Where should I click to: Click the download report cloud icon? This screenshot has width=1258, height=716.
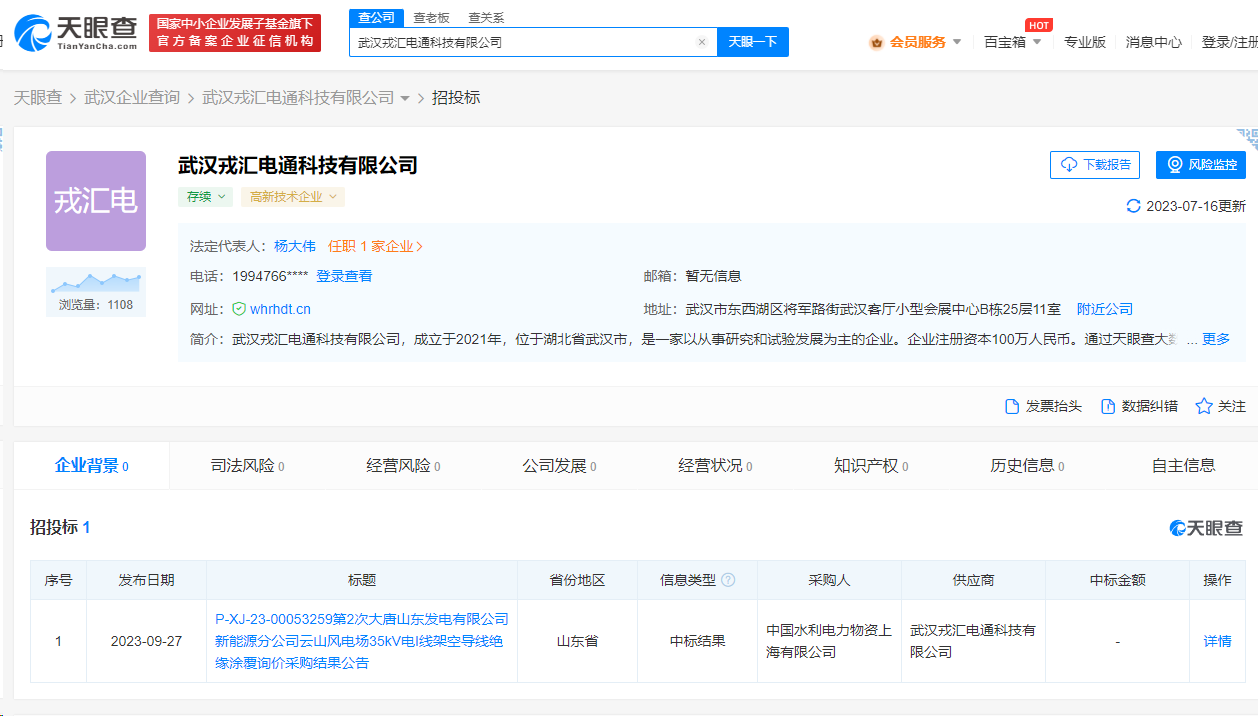click(x=1069, y=165)
